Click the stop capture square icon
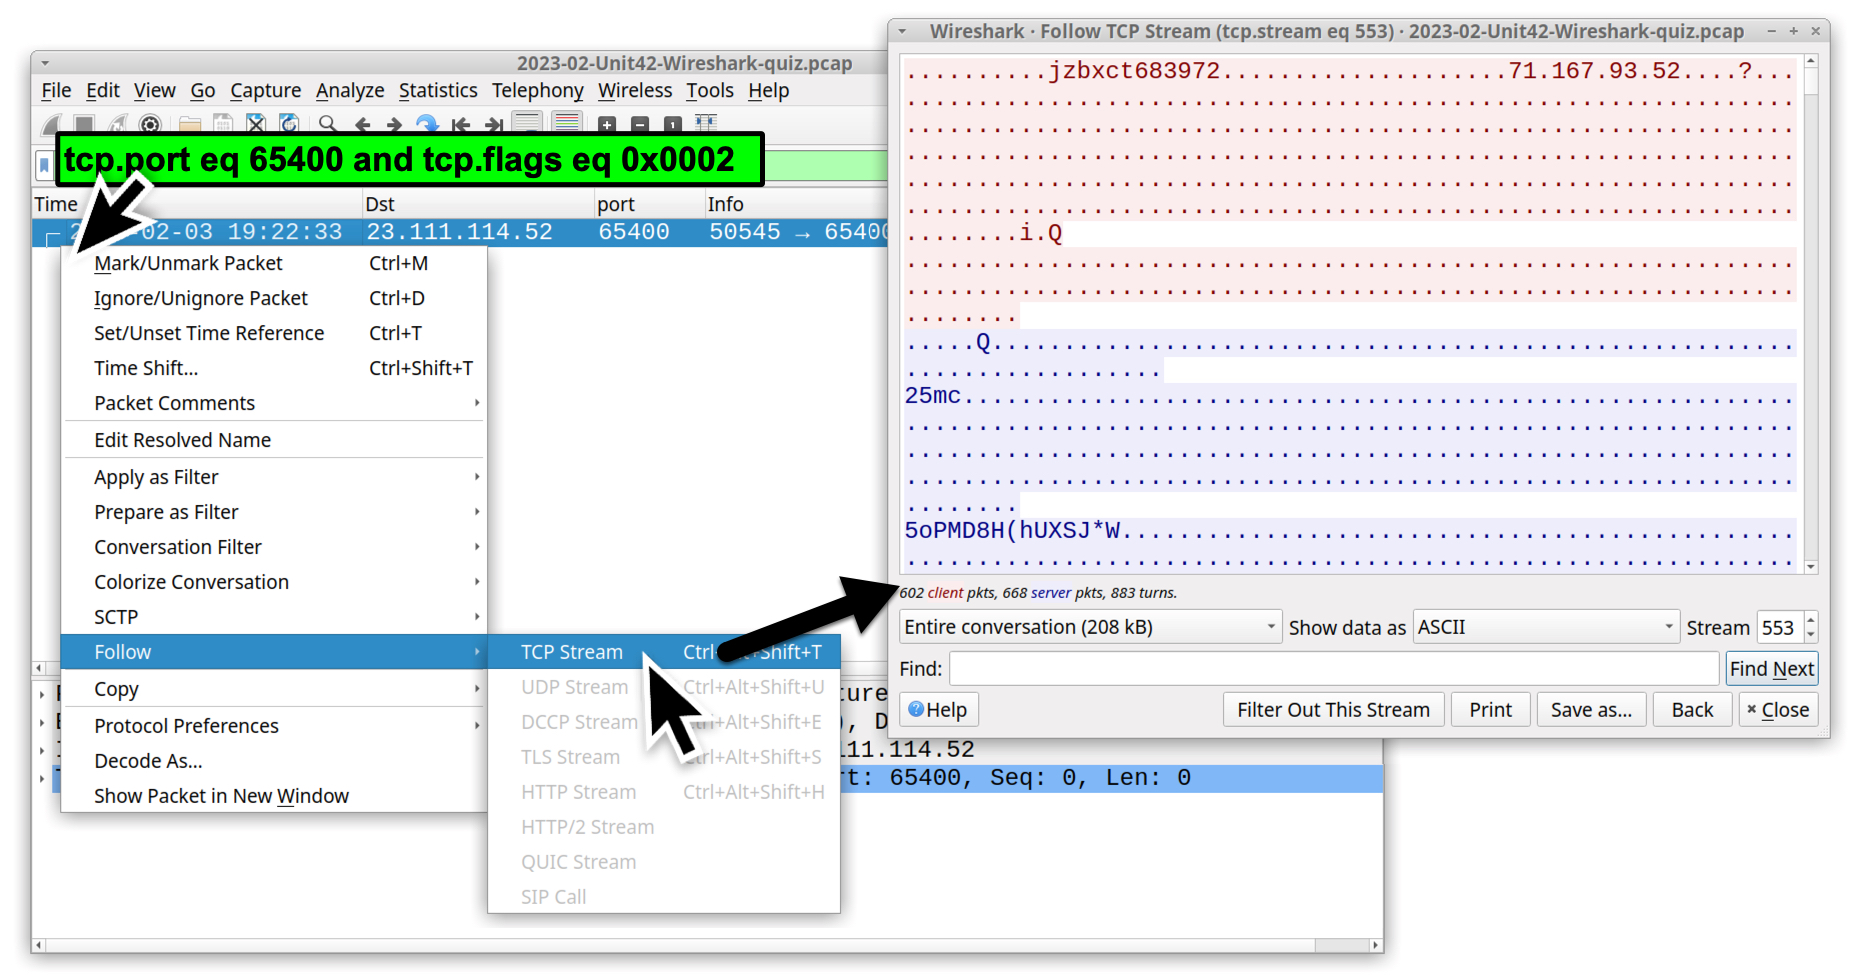The width and height of the screenshot is (1850, 977). 84,124
